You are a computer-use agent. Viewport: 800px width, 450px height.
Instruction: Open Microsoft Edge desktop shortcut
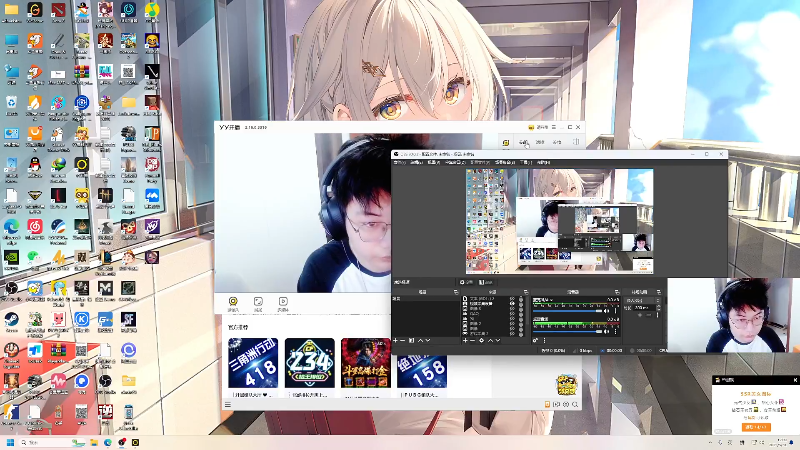point(11,226)
